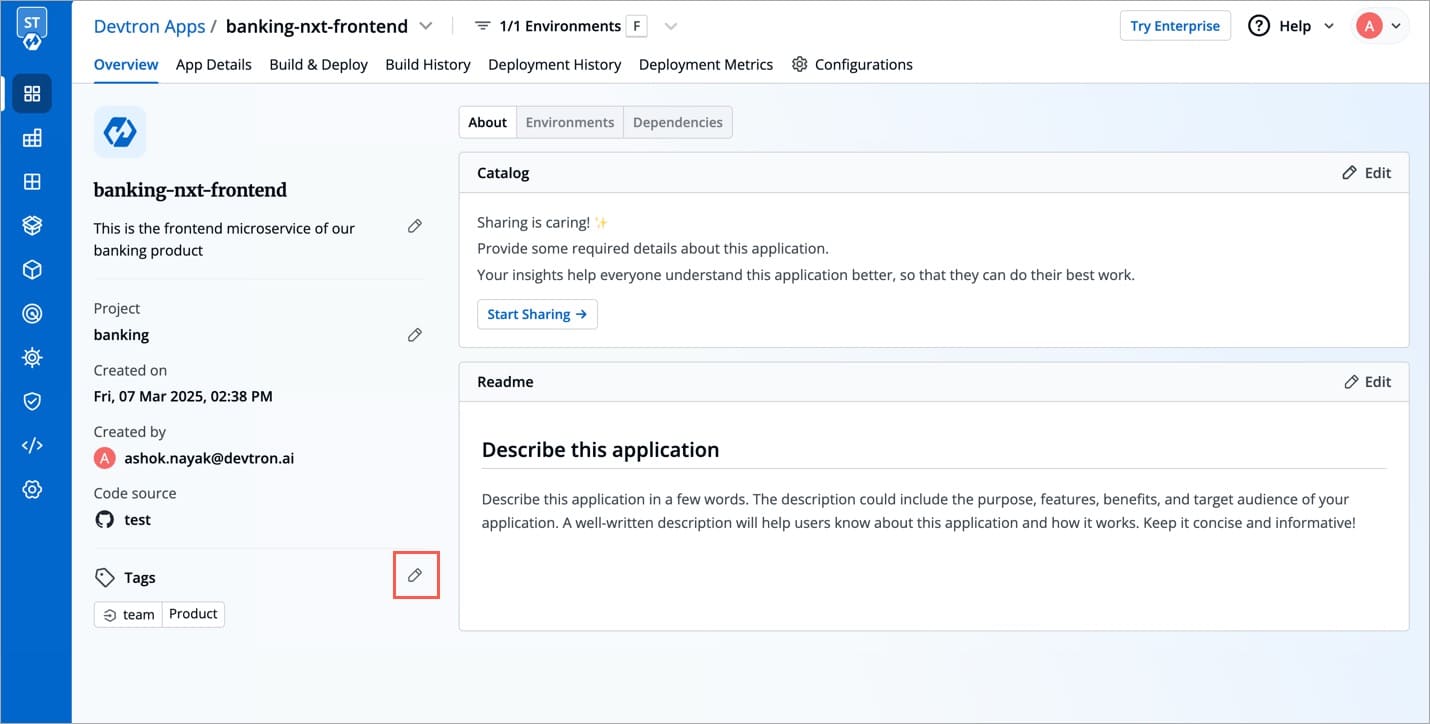The height and width of the screenshot is (724, 1430).
Task: Select the About section tab
Action: pos(488,122)
